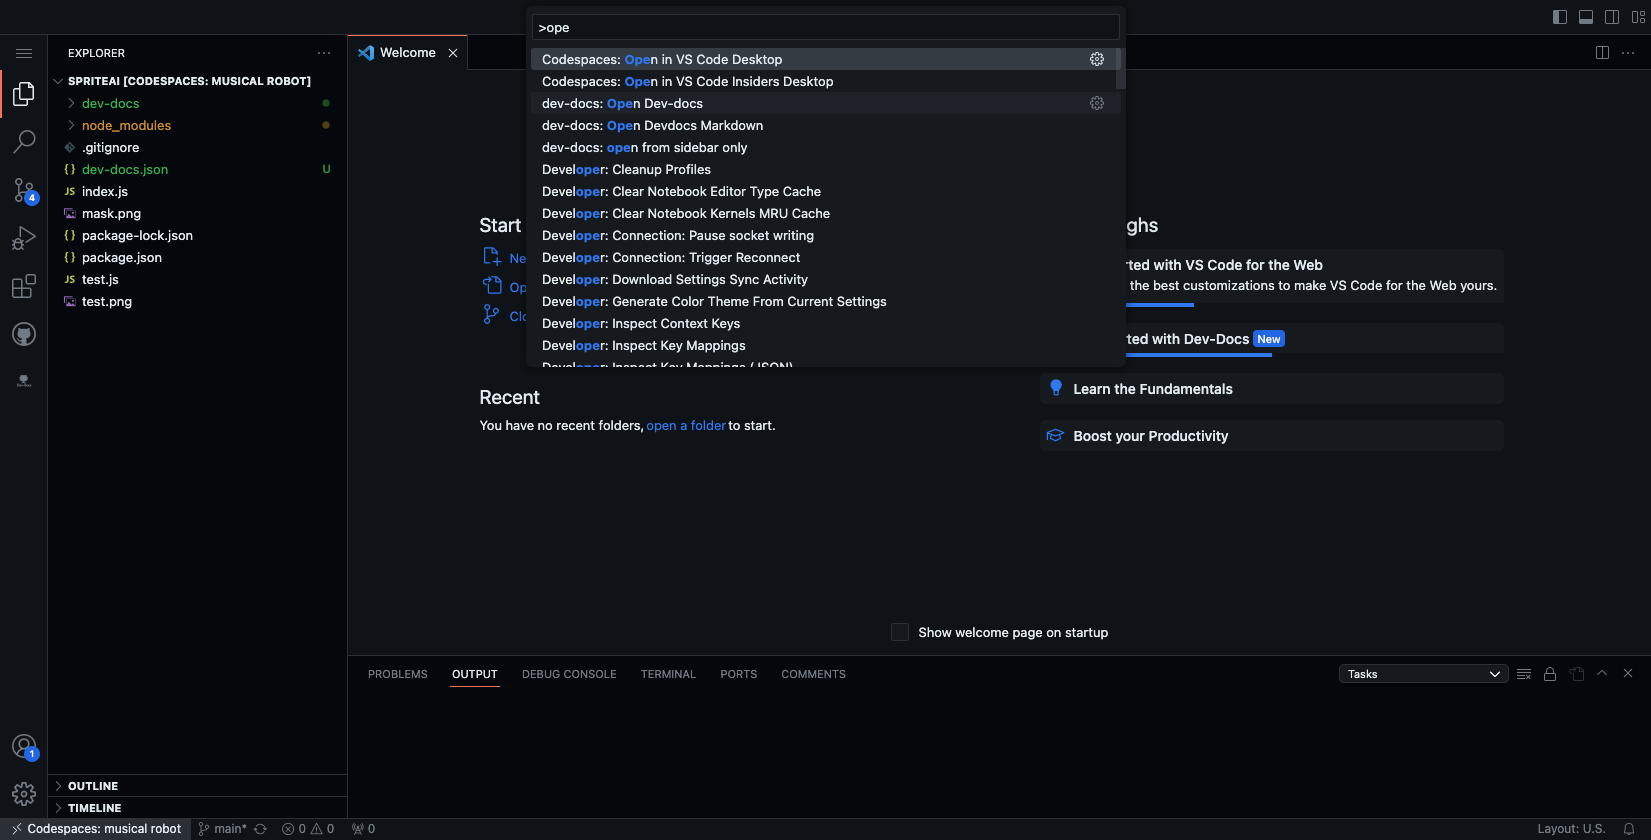This screenshot has height=840, width=1651.
Task: Click the 'open a folder' link
Action: pyautogui.click(x=686, y=426)
